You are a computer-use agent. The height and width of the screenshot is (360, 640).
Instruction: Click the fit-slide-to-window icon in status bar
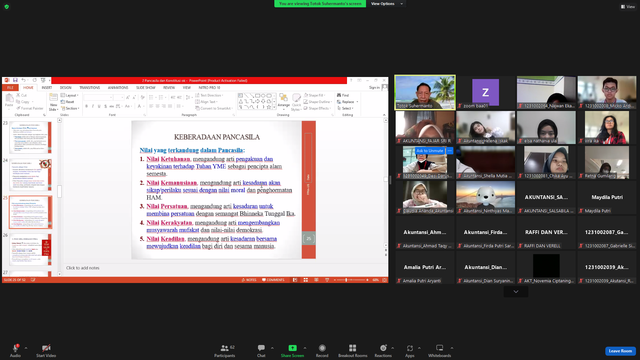(384, 280)
